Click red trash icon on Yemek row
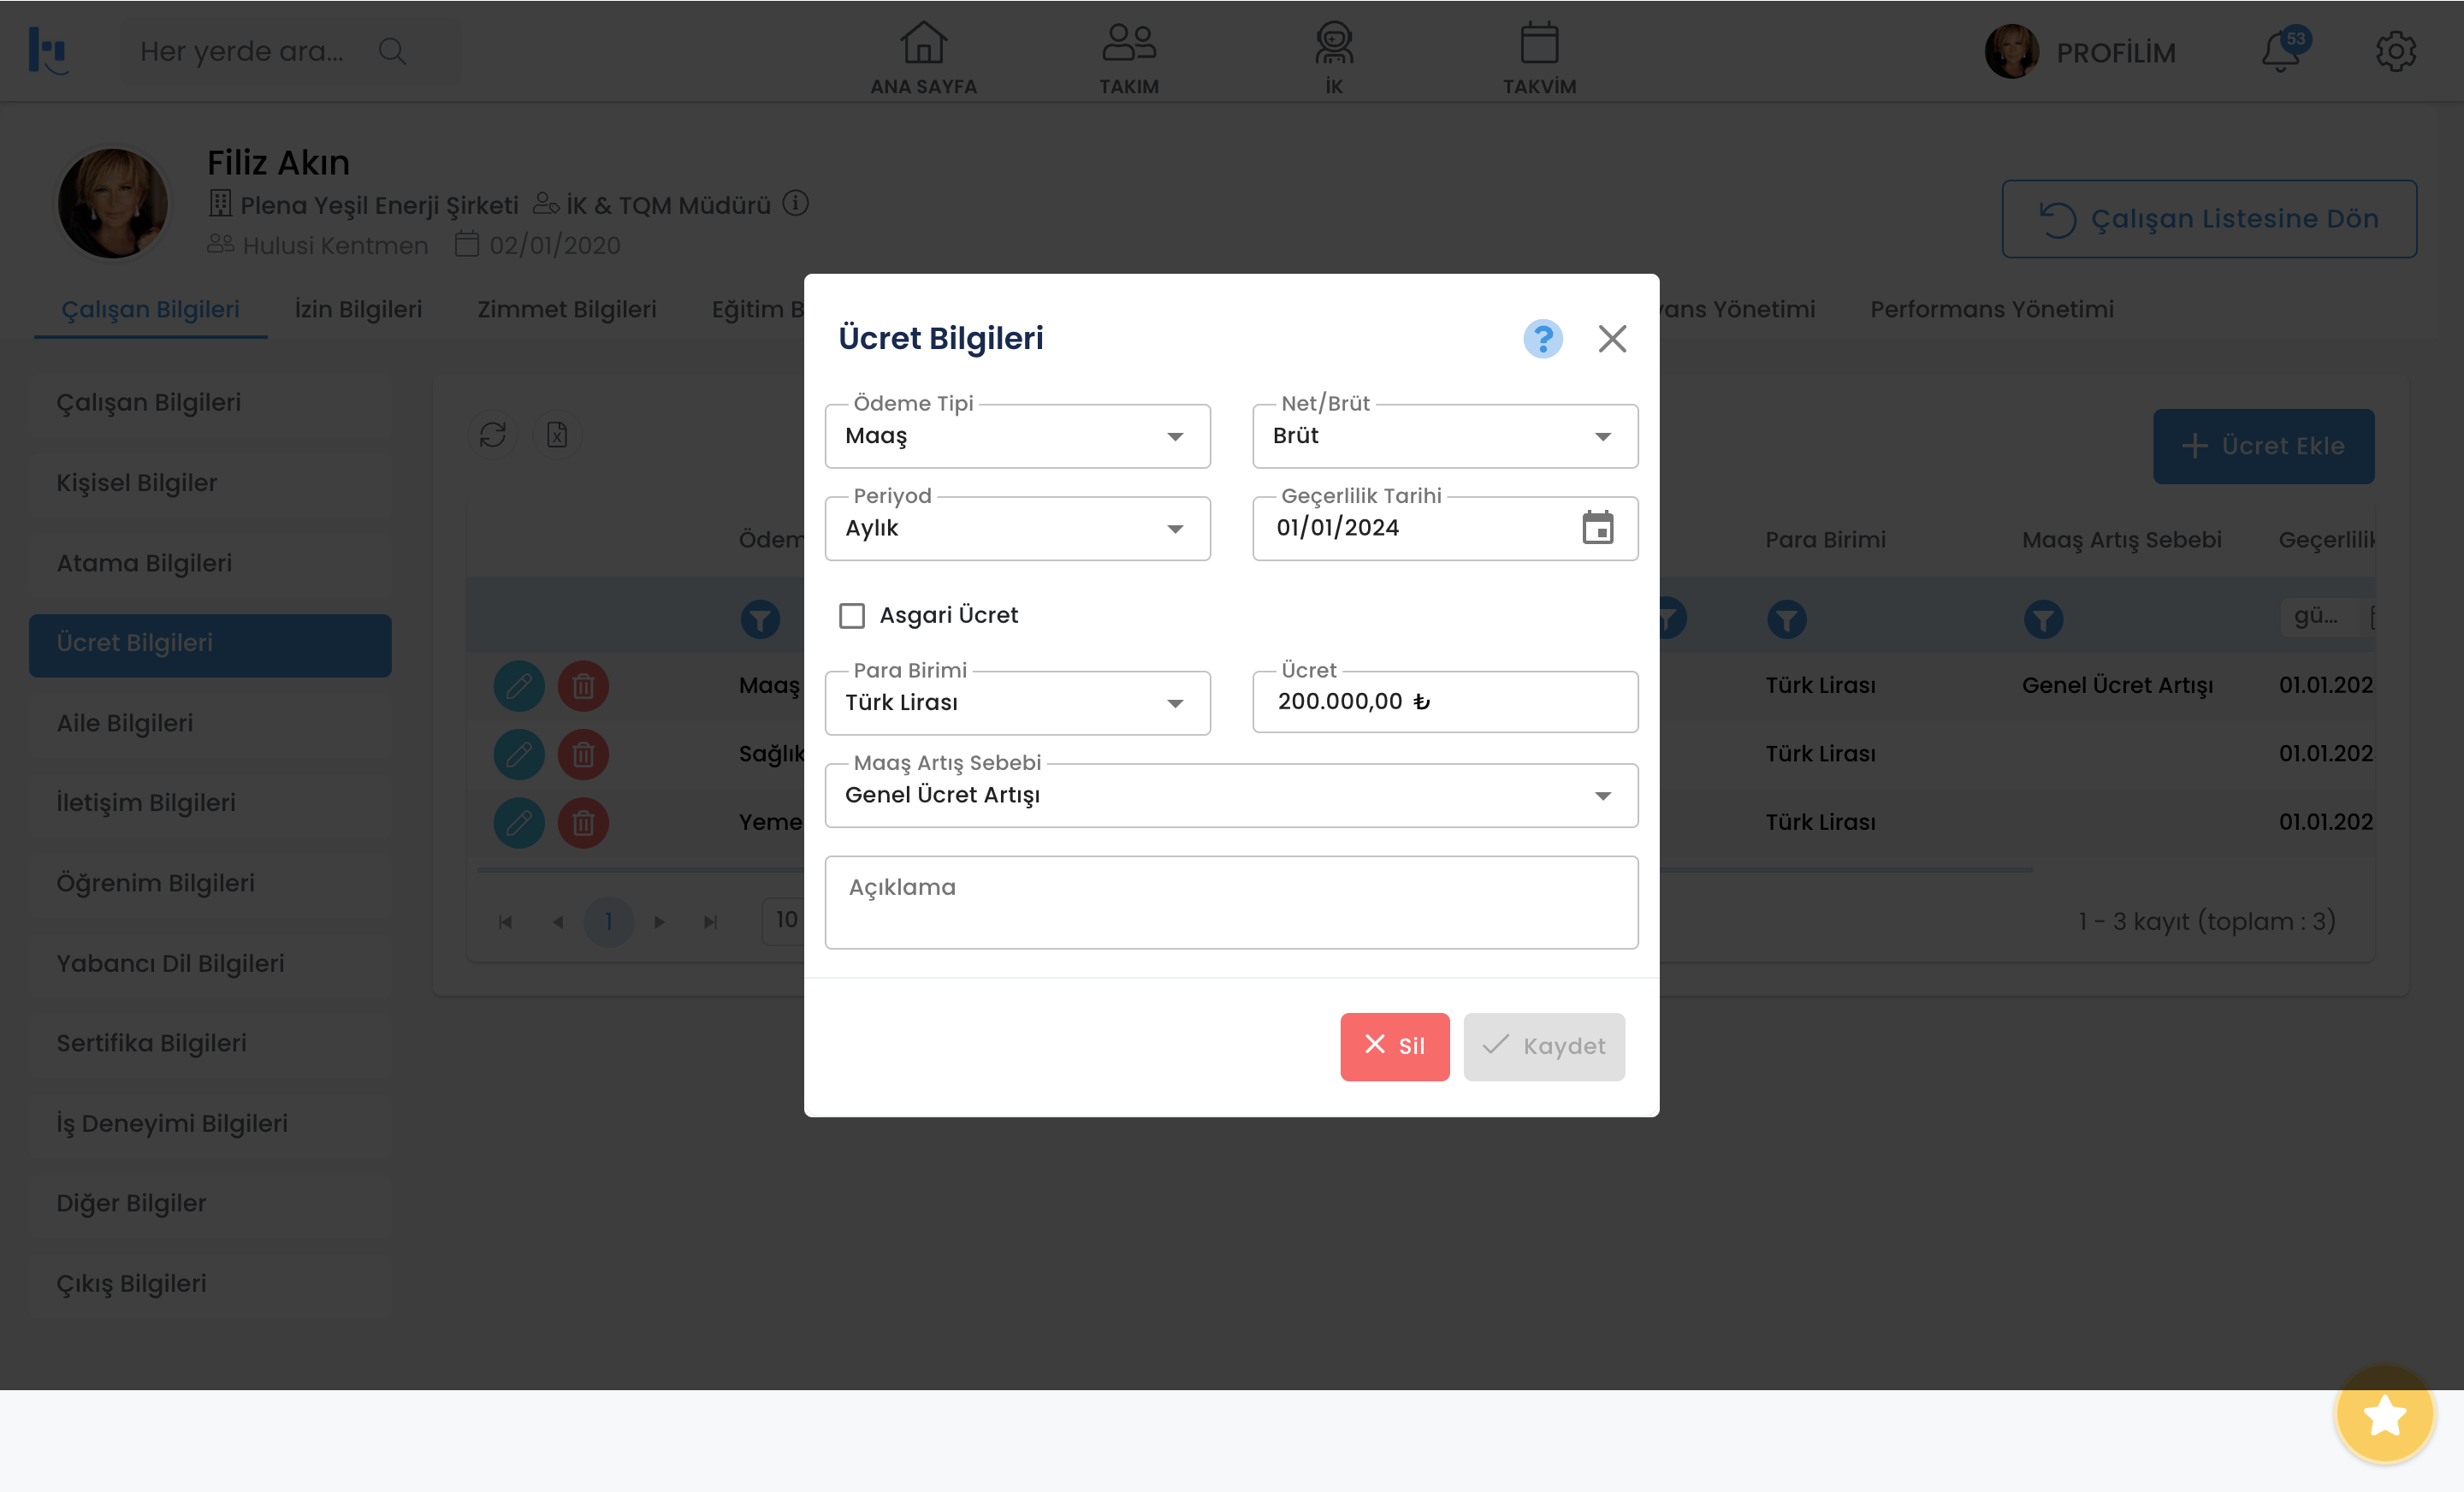The width and height of the screenshot is (2464, 1492). [583, 823]
